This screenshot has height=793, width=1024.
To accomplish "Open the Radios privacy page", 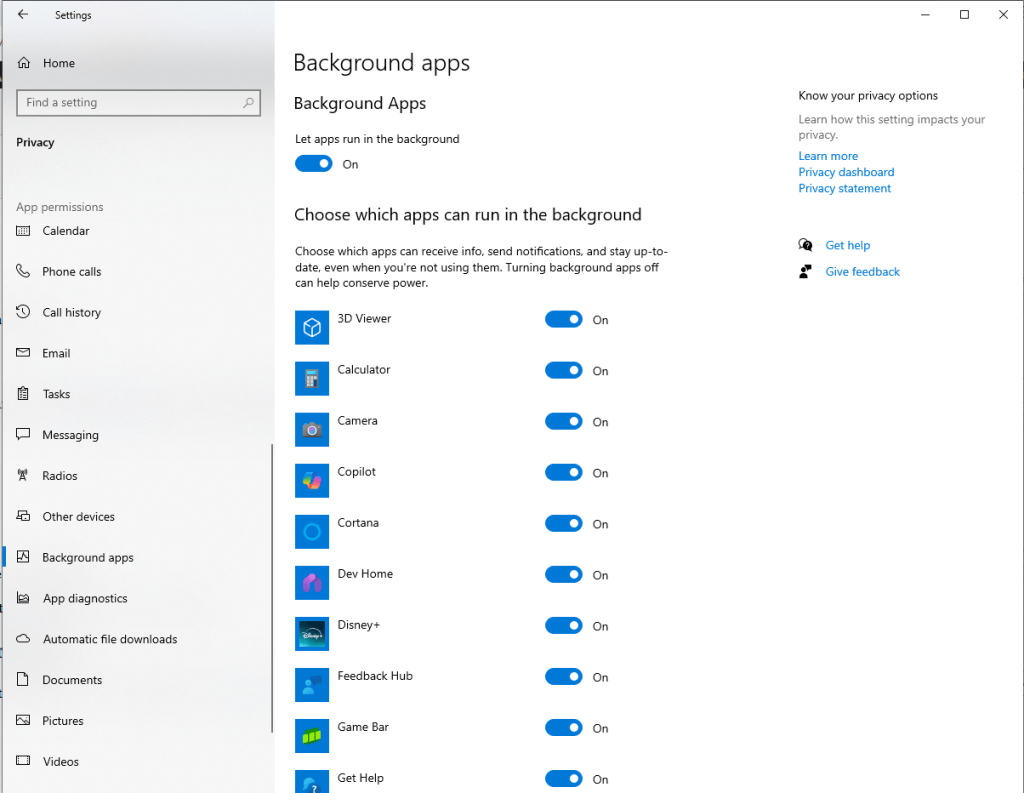I will [x=60, y=476].
